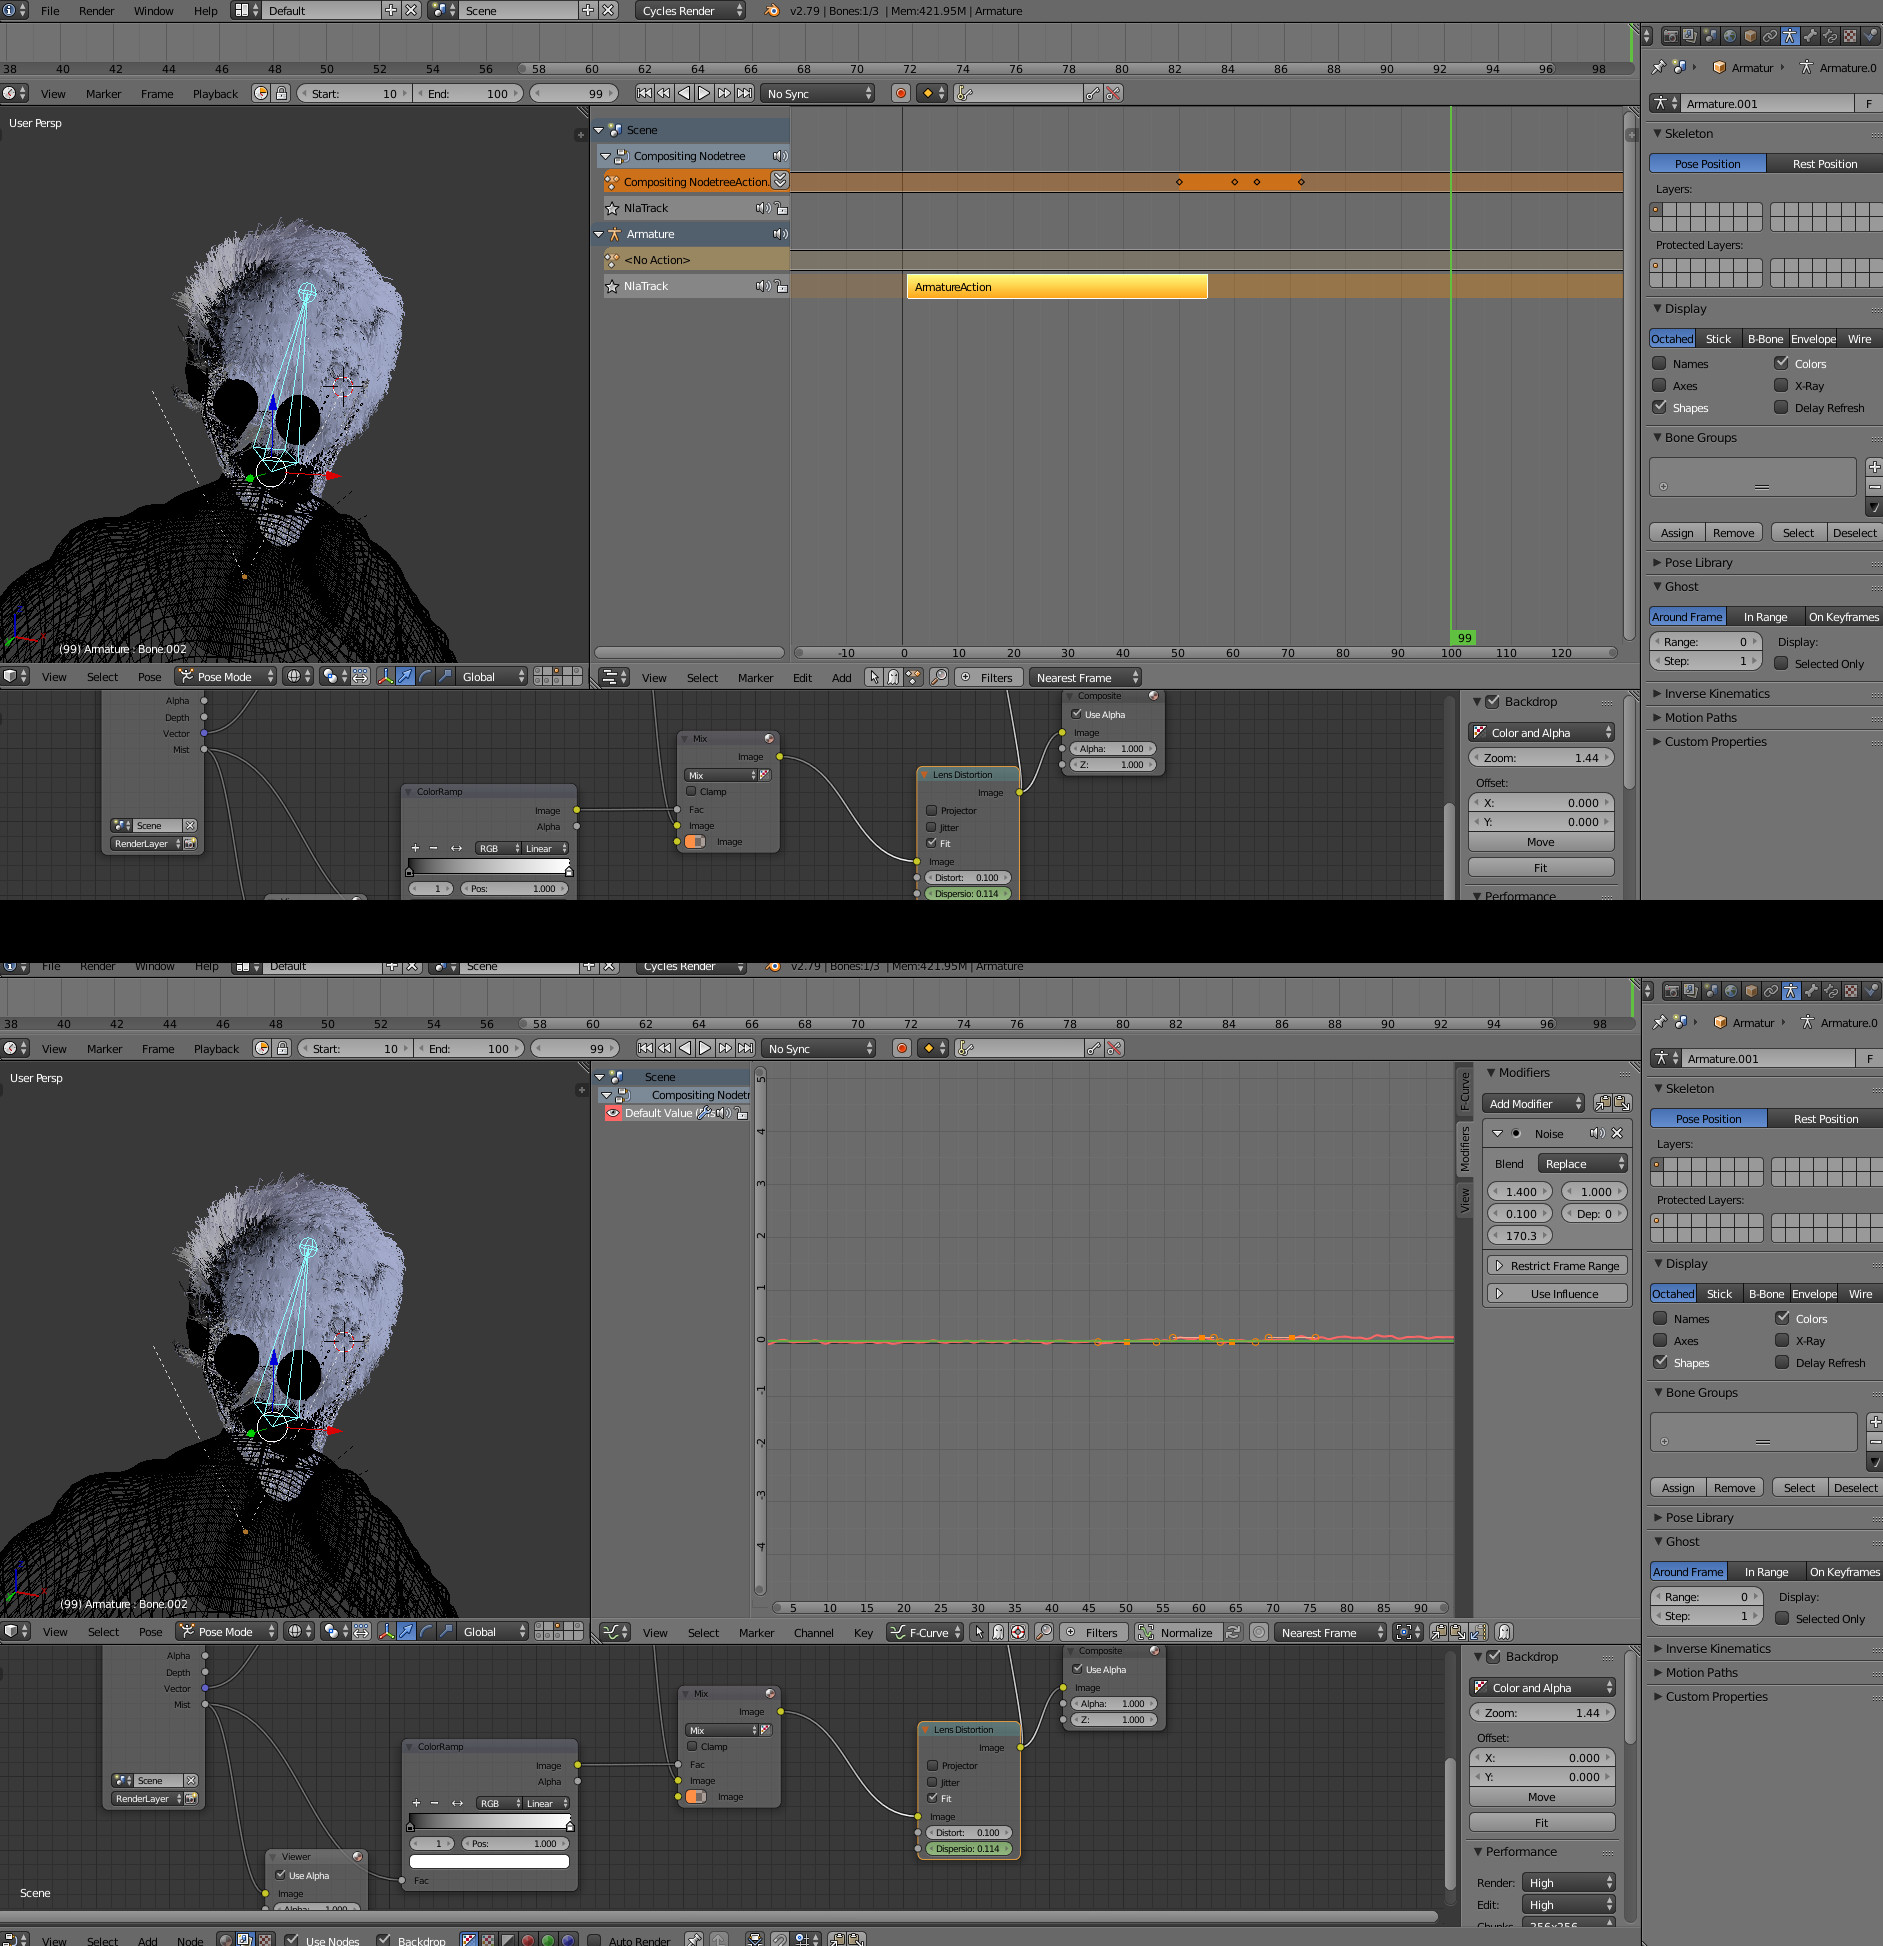Toggle the eye icon of the Default Value channel

(613, 1113)
